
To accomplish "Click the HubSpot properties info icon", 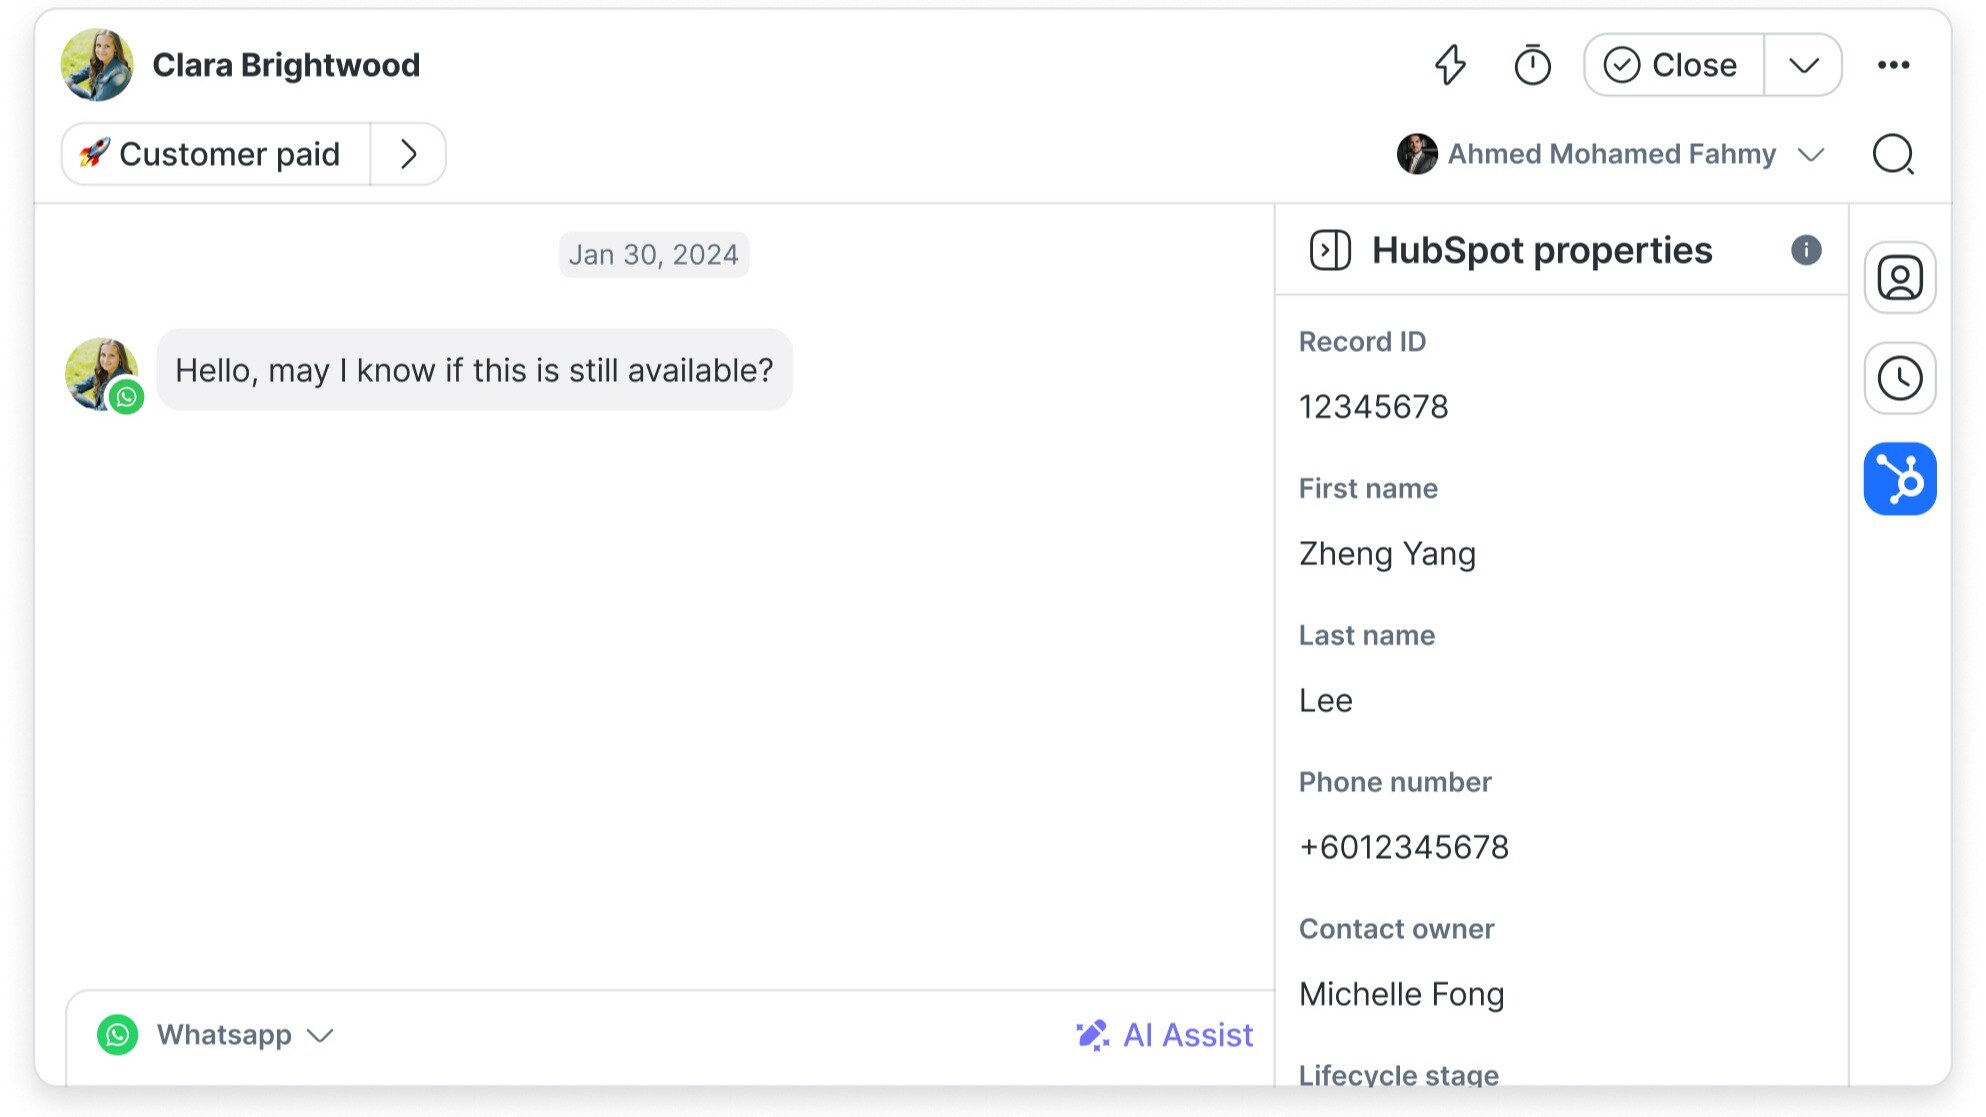I will 1806,250.
